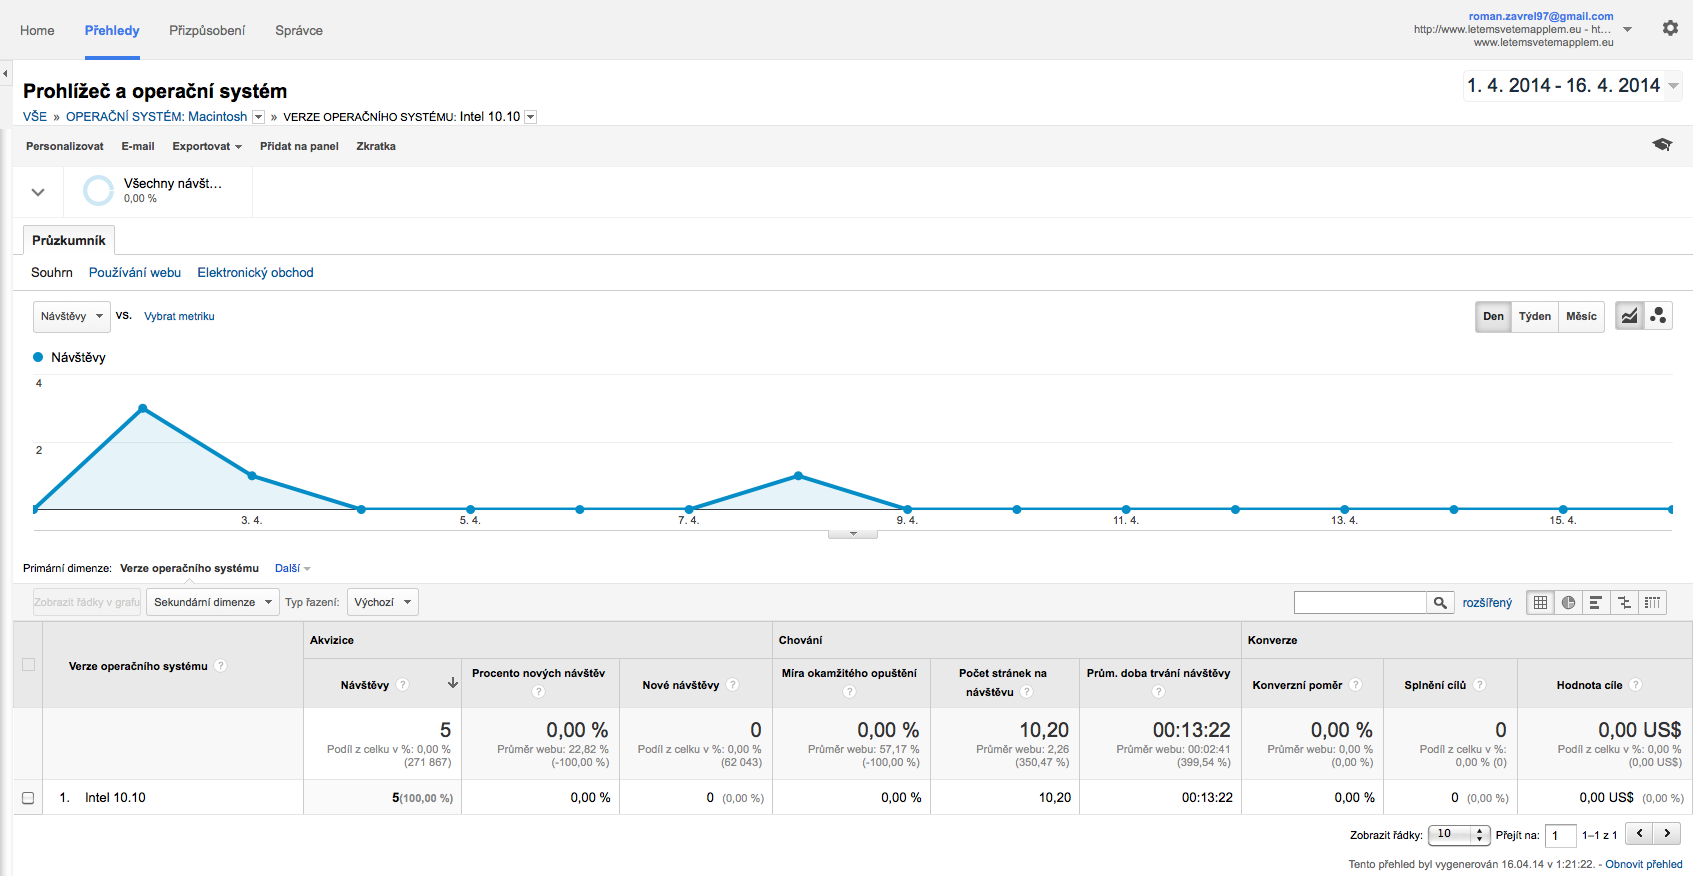Switch to the motion chart dots icon

(x=1658, y=316)
